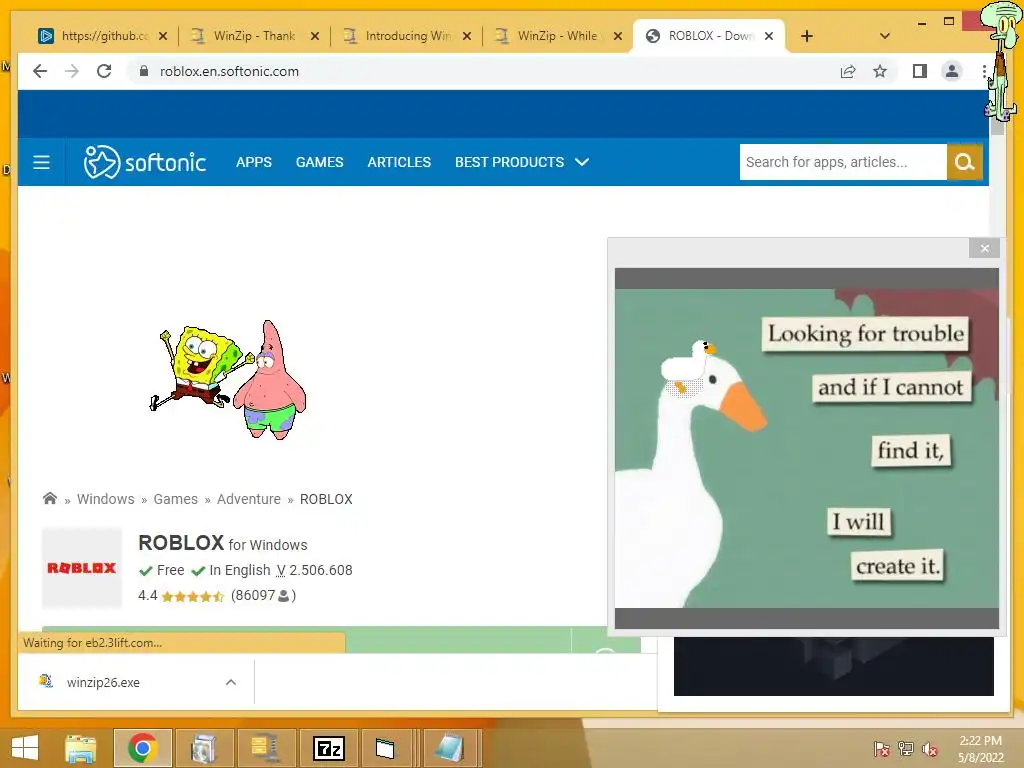The height and width of the screenshot is (768, 1024).
Task: Click the 4.4 star rating
Action: click(181, 596)
